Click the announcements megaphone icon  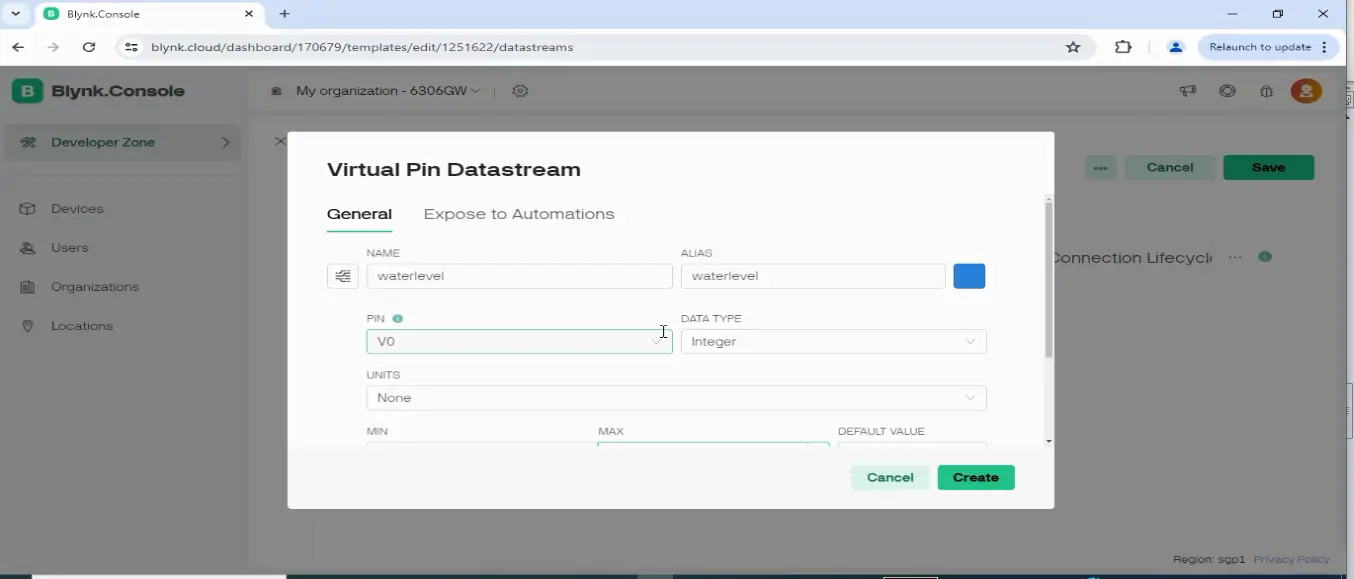[x=1188, y=91]
